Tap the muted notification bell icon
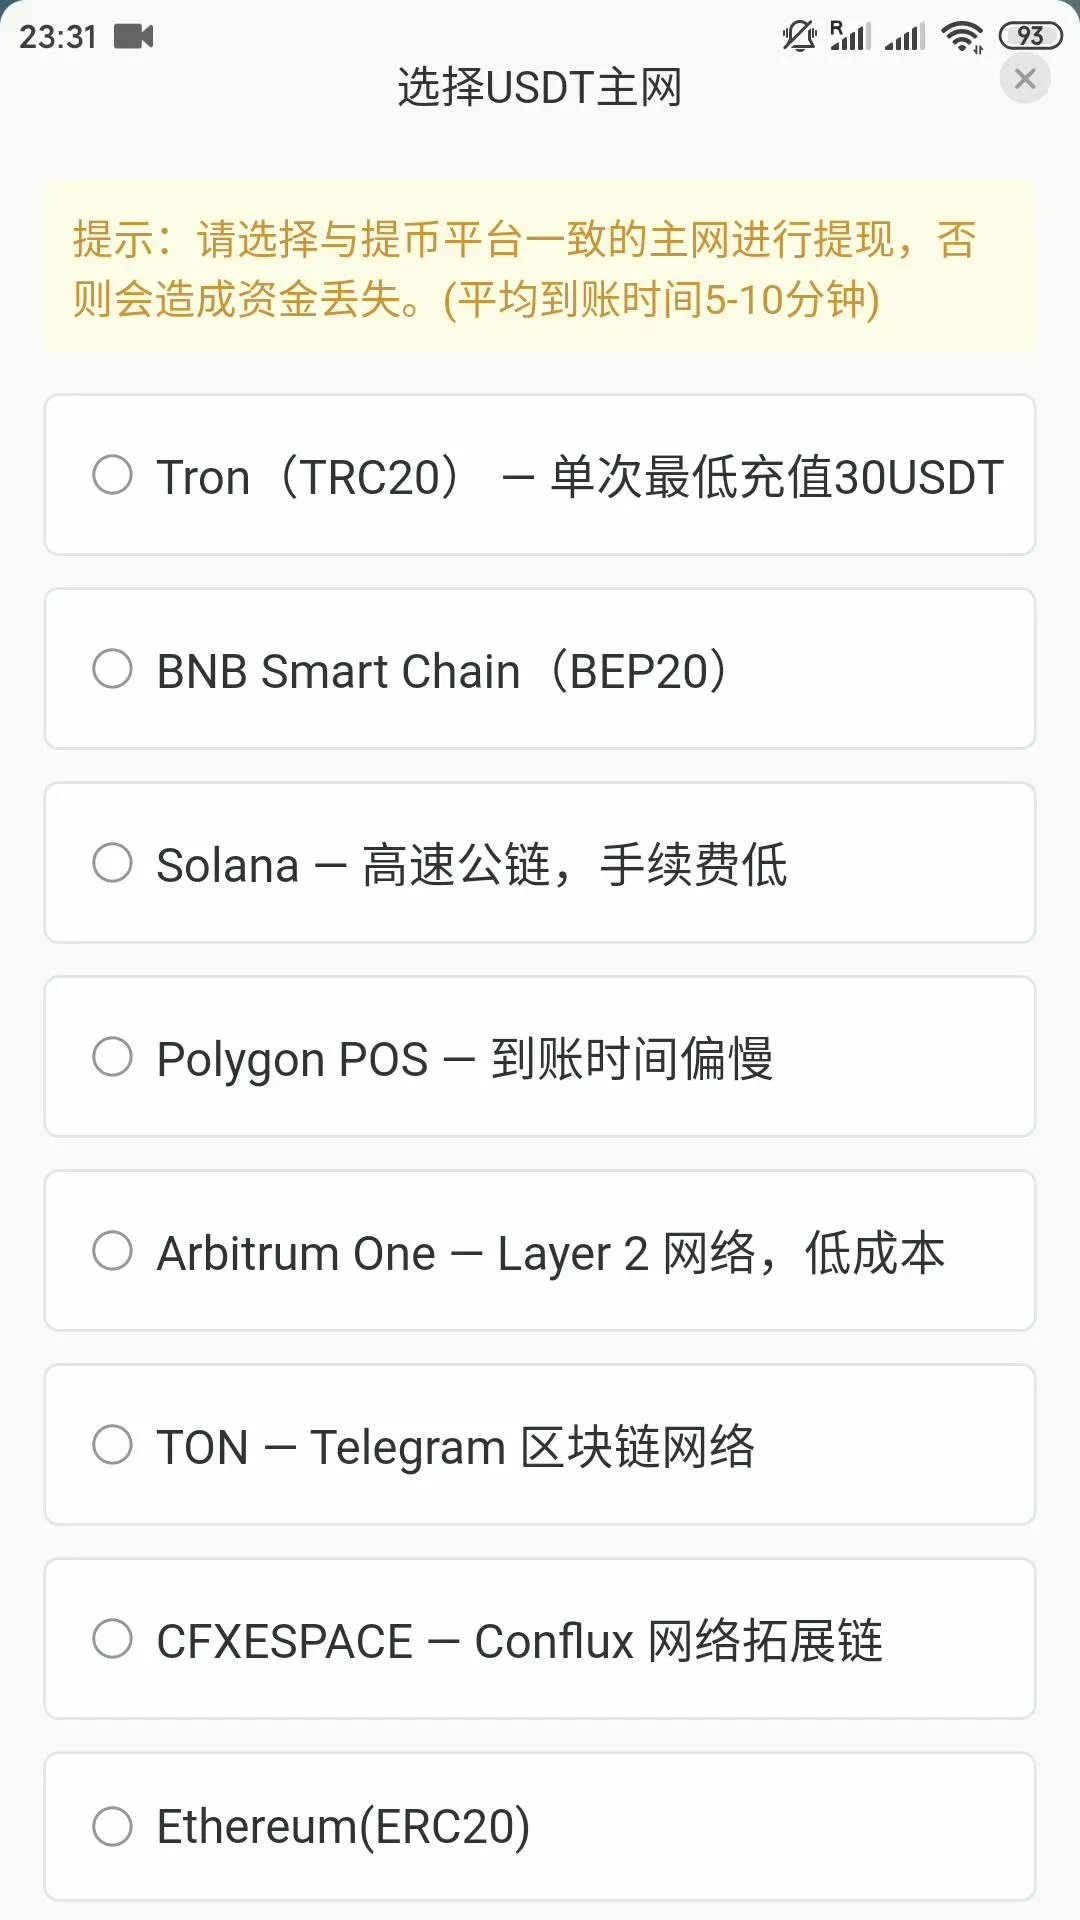1080x1920 pixels. coord(799,37)
